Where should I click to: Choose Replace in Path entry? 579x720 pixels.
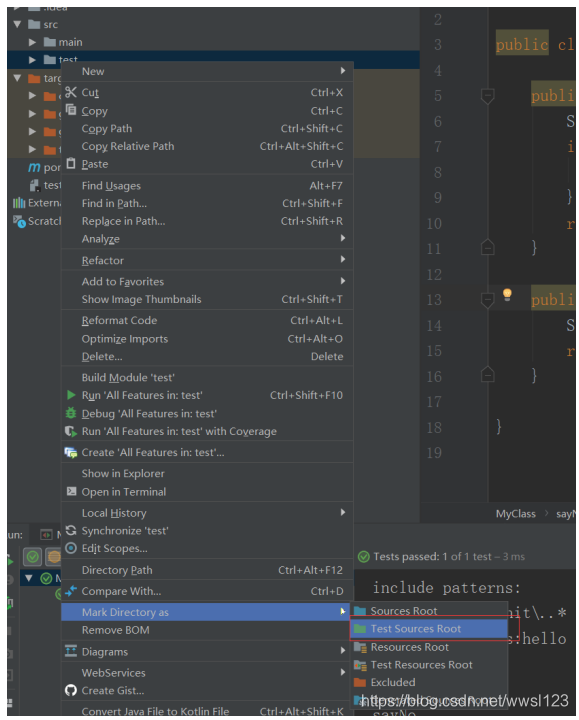[207, 221]
